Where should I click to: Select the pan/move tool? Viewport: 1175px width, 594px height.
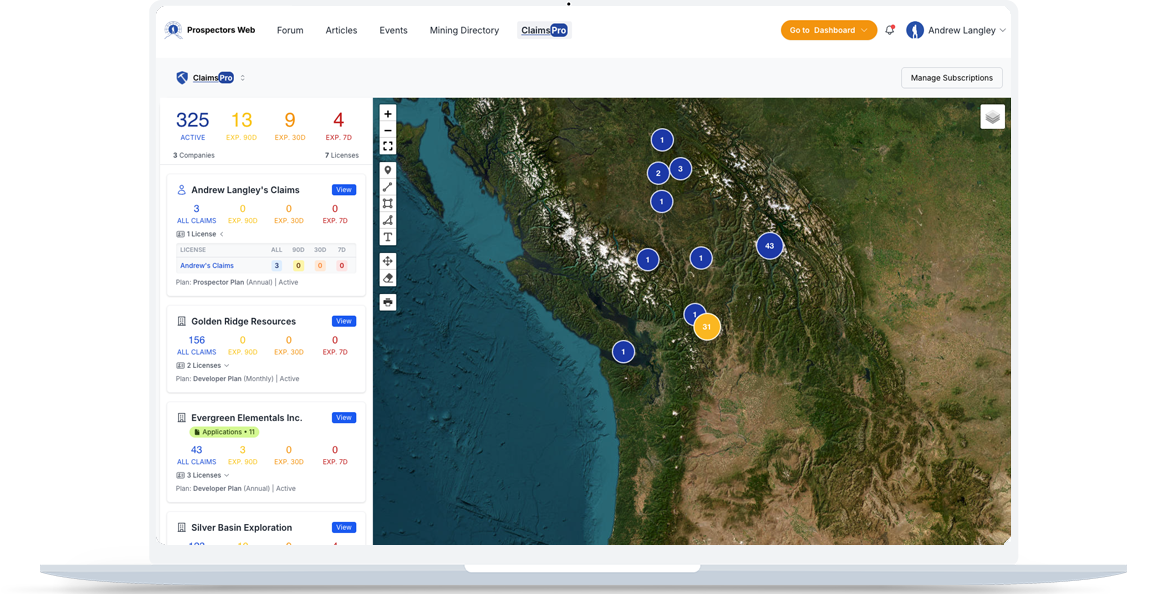pos(388,261)
